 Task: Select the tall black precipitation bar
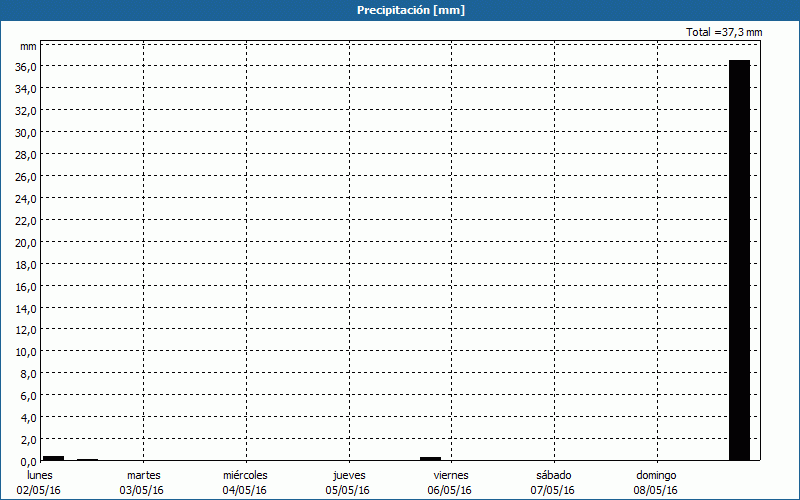click(739, 260)
